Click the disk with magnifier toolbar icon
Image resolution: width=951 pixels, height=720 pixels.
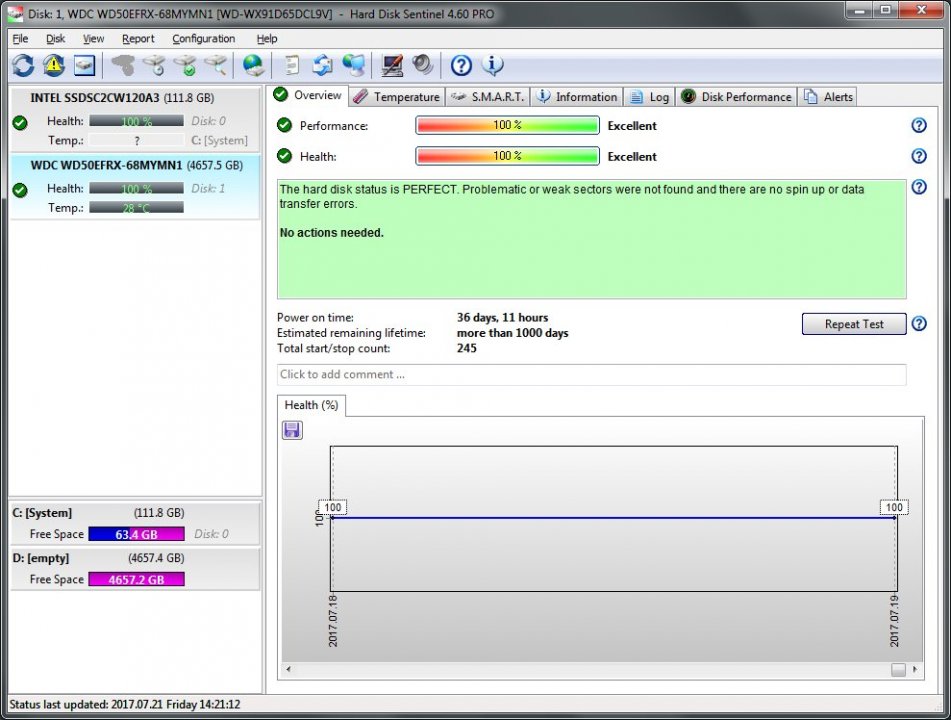[x=216, y=65]
